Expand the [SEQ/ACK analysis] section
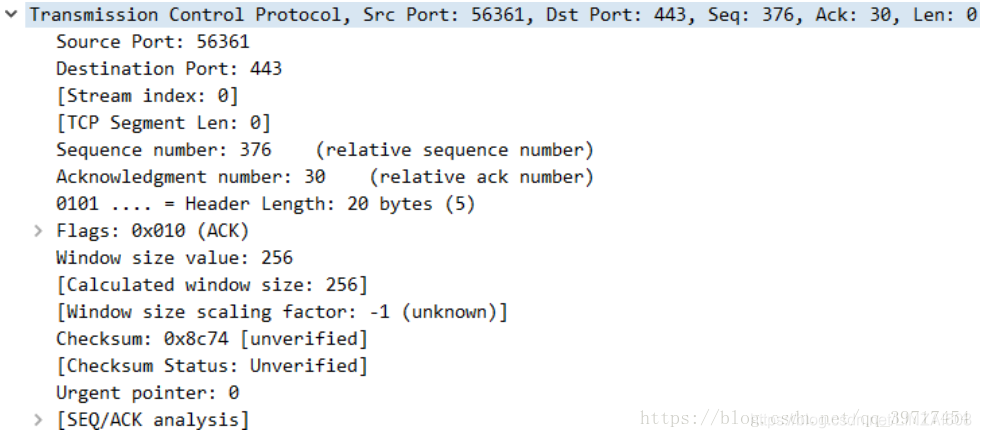The image size is (981, 438). tap(39, 419)
